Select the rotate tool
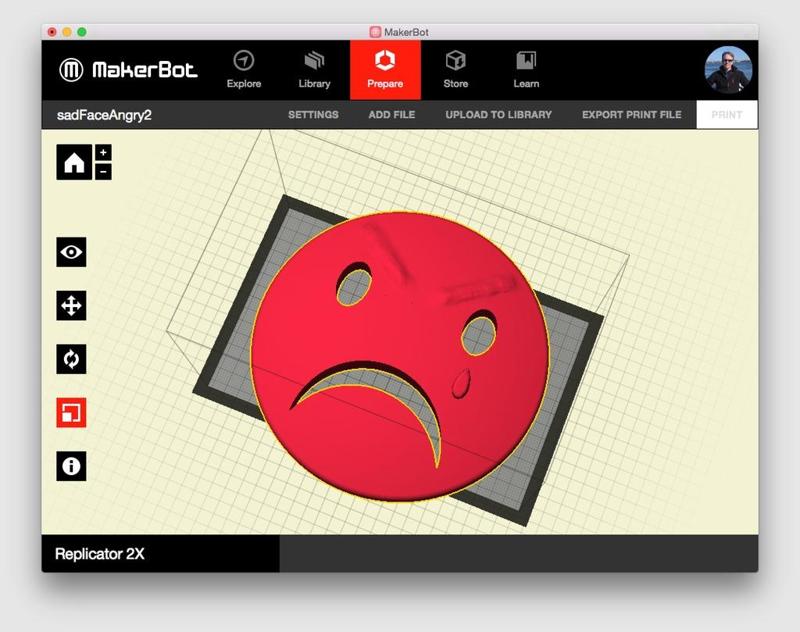This screenshot has height=632, width=800. 71,359
